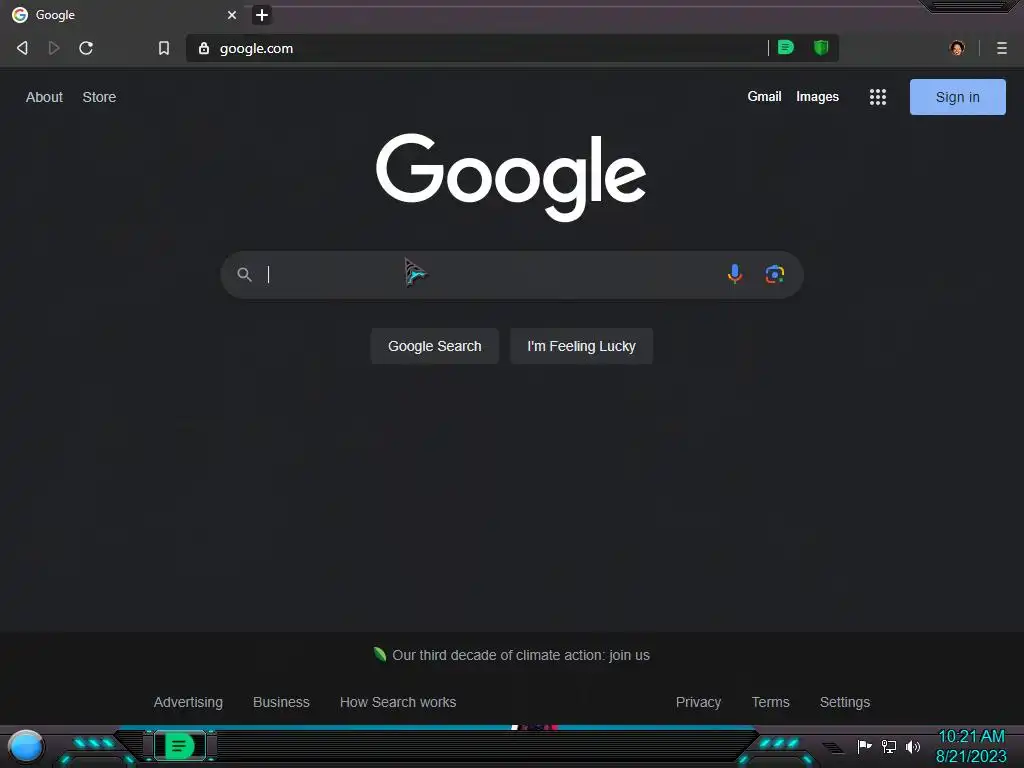Open the green shield icon in address bar

(821, 47)
